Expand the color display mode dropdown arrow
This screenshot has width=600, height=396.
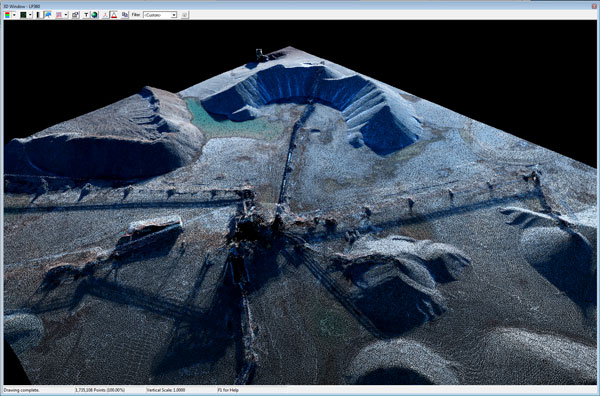14,15
